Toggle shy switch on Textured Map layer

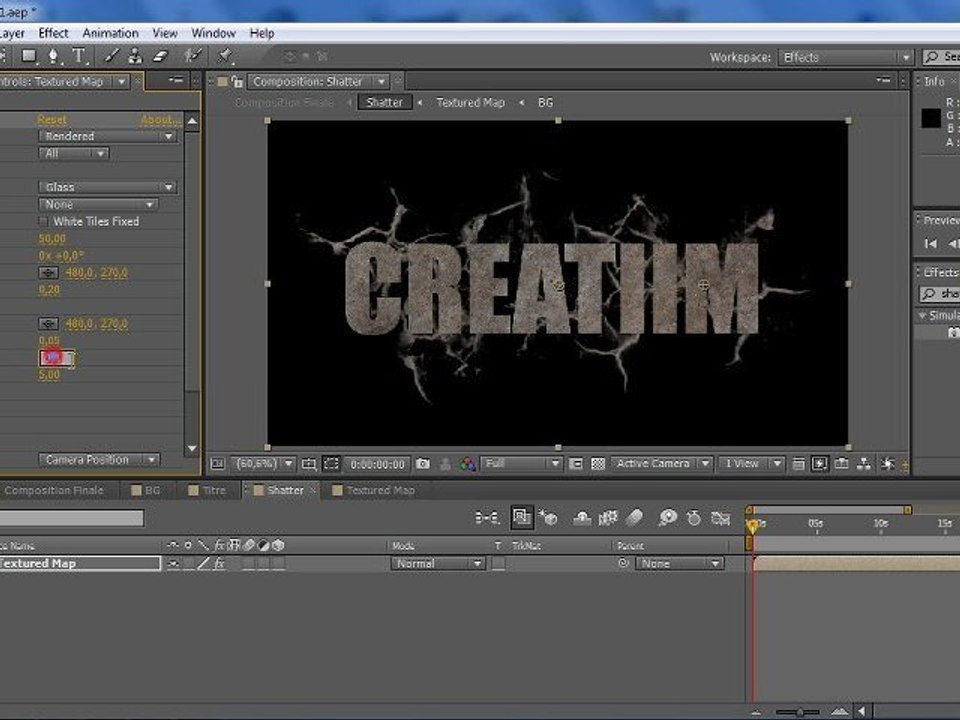[x=173, y=563]
